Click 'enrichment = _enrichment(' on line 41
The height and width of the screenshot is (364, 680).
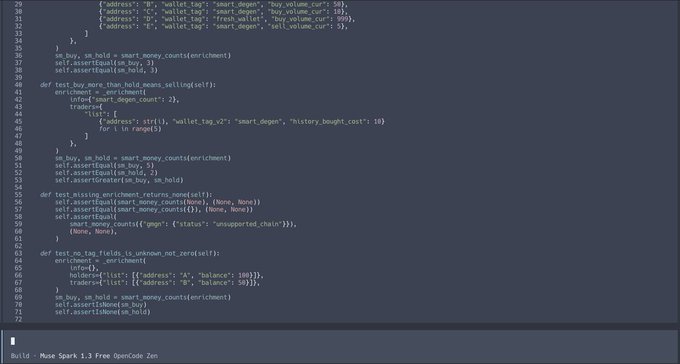click(101, 92)
